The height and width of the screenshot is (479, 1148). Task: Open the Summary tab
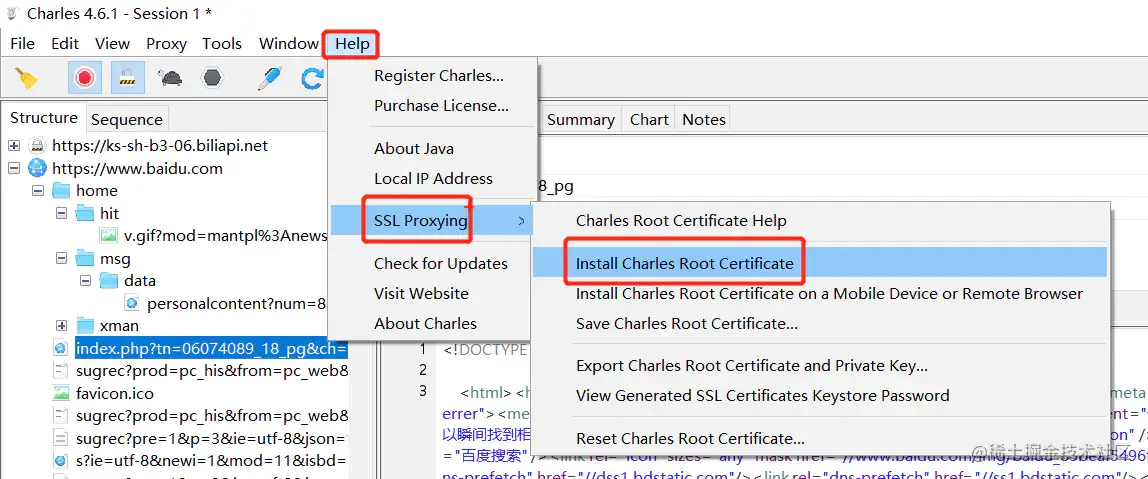coord(581,119)
